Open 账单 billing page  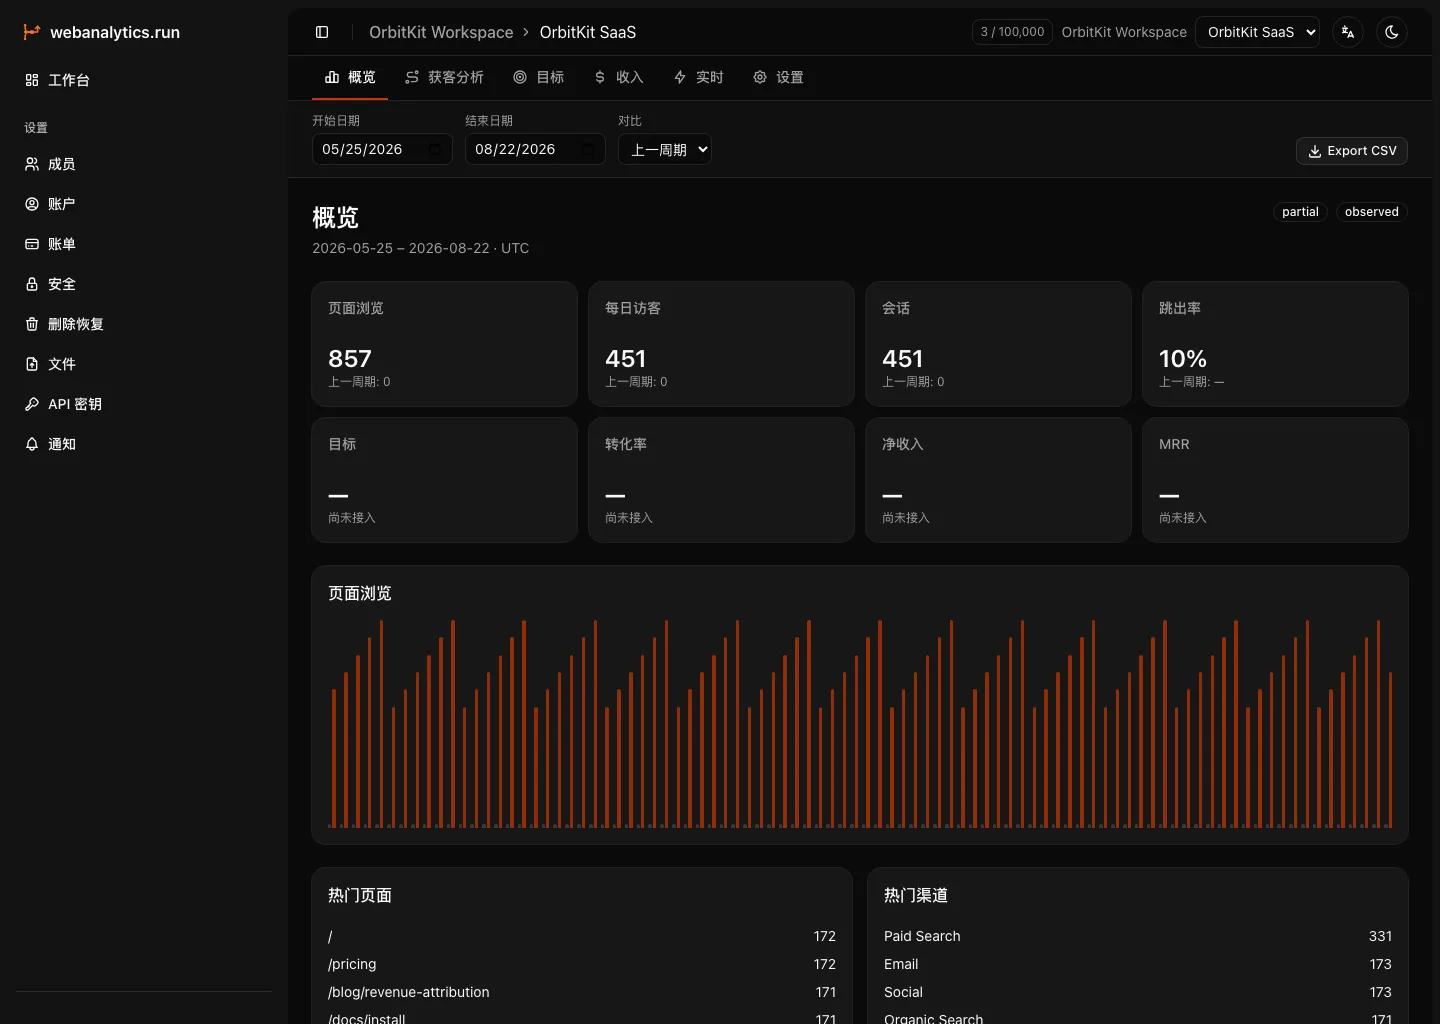144,244
